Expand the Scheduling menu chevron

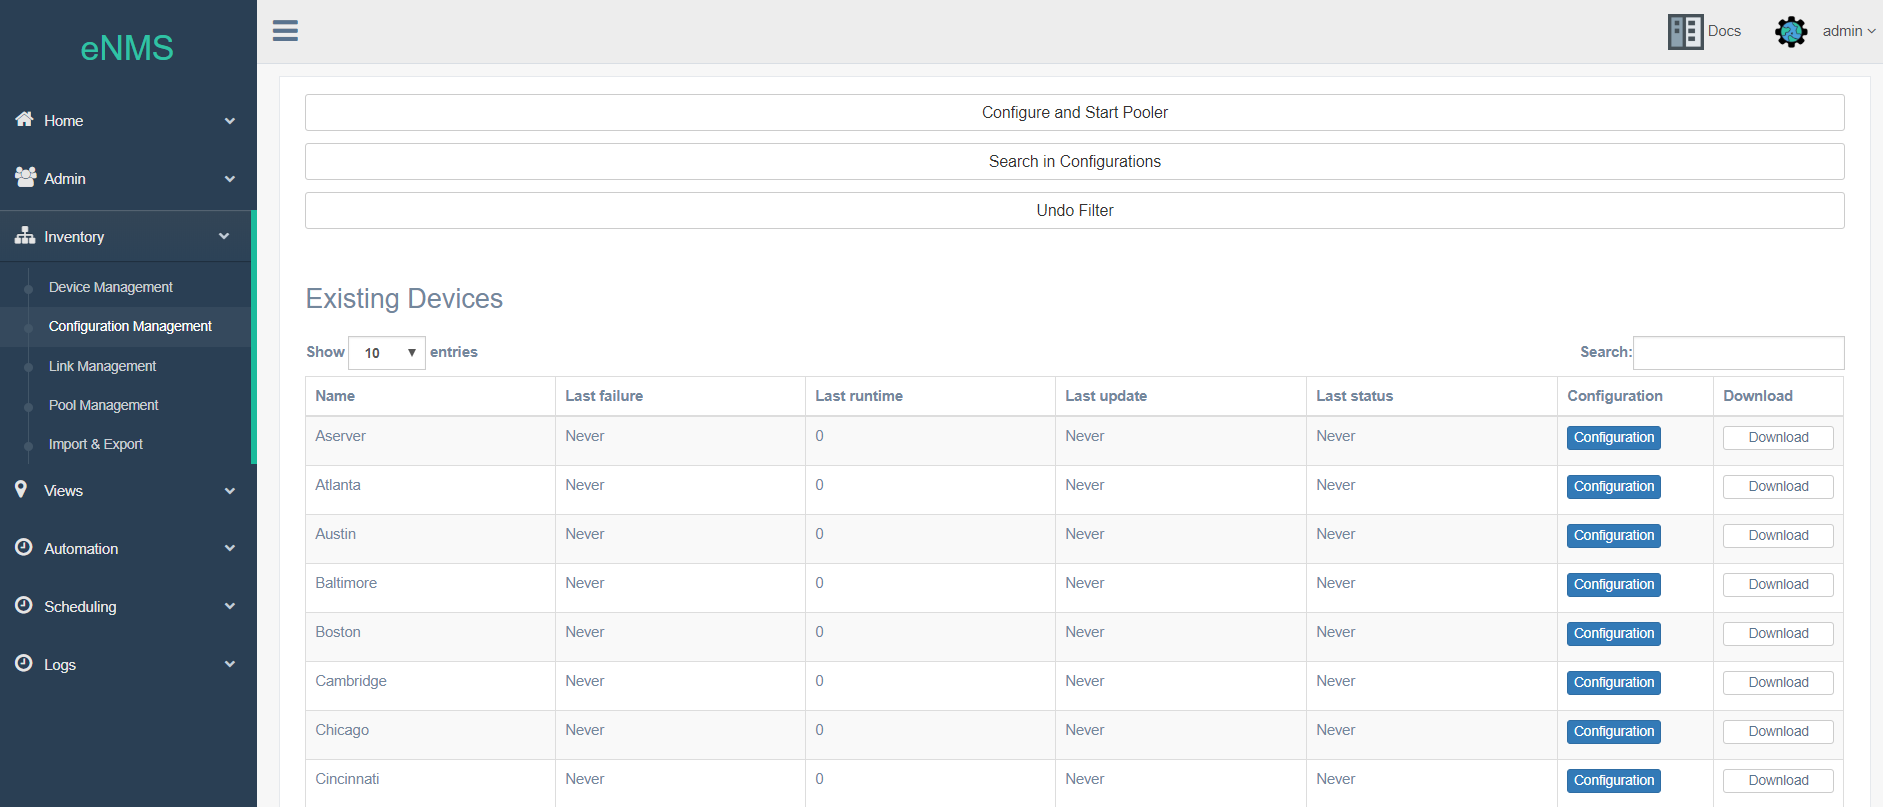(230, 606)
